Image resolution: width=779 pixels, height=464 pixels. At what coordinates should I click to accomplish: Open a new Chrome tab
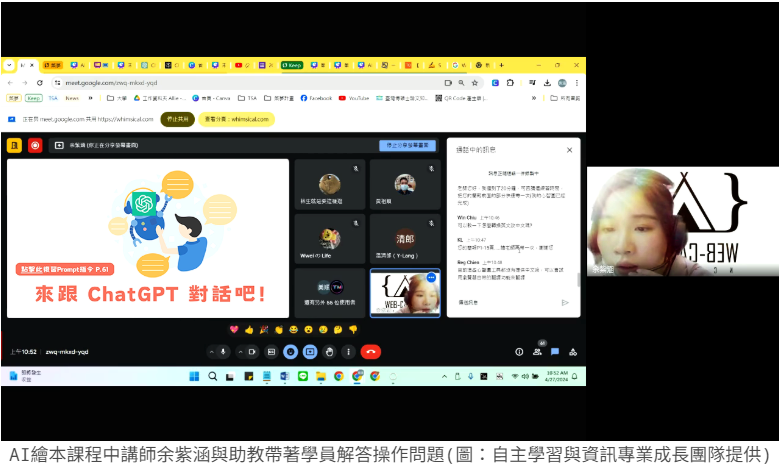click(502, 65)
